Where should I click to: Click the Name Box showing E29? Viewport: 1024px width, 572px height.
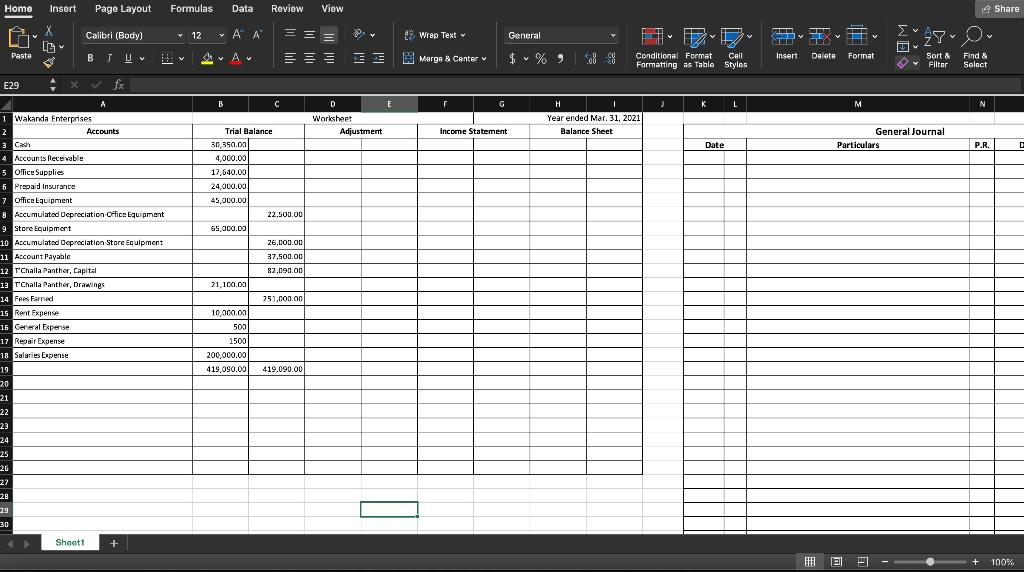tap(25, 85)
